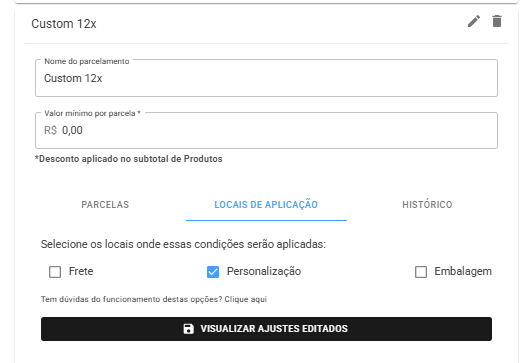Image resolution: width=521 pixels, height=363 pixels.
Task: Tick the Embalagem checkbox
Action: (421, 272)
